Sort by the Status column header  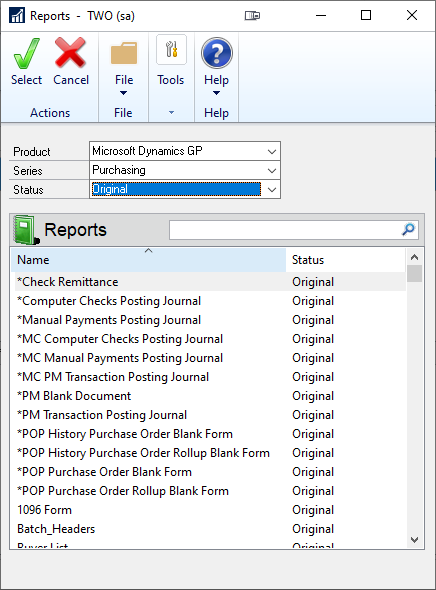click(x=345, y=260)
